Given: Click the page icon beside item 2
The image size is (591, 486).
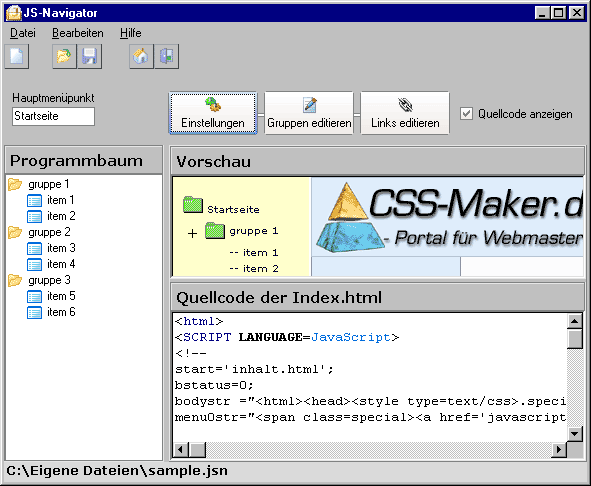Looking at the screenshot, I should click(x=34, y=216).
